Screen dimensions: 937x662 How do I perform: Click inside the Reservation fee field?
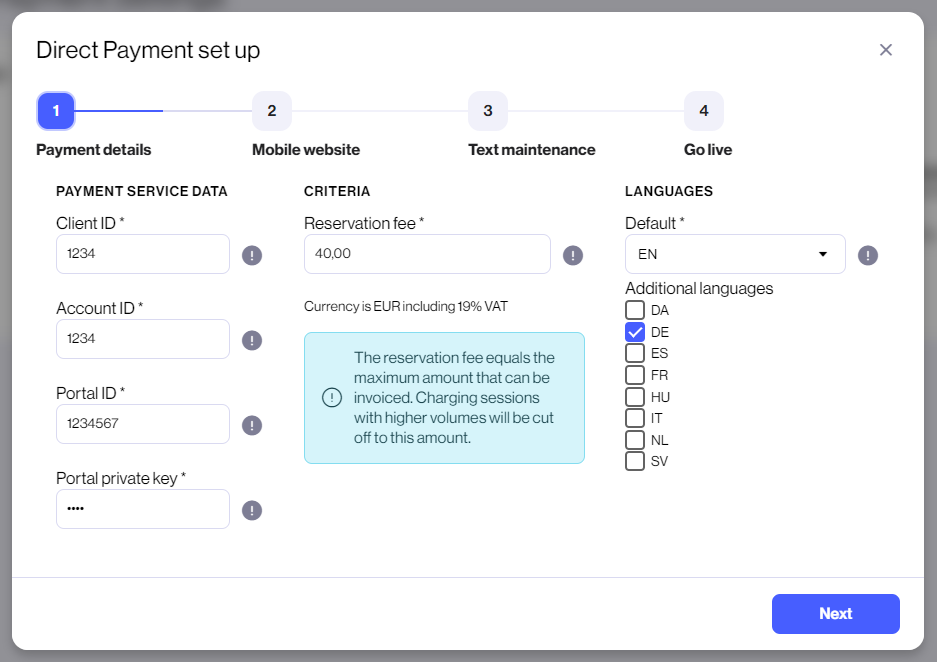[427, 254]
